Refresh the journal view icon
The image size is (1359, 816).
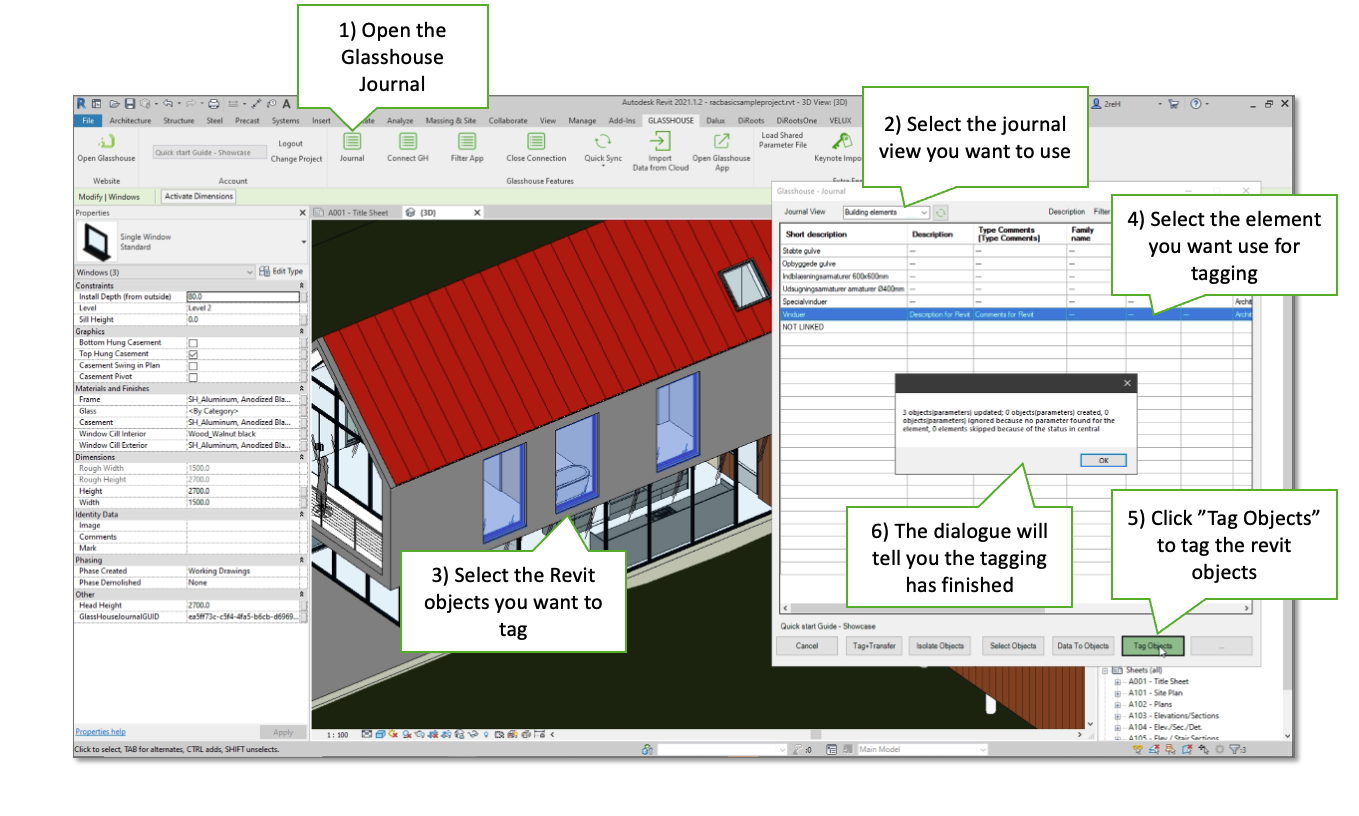click(x=941, y=212)
